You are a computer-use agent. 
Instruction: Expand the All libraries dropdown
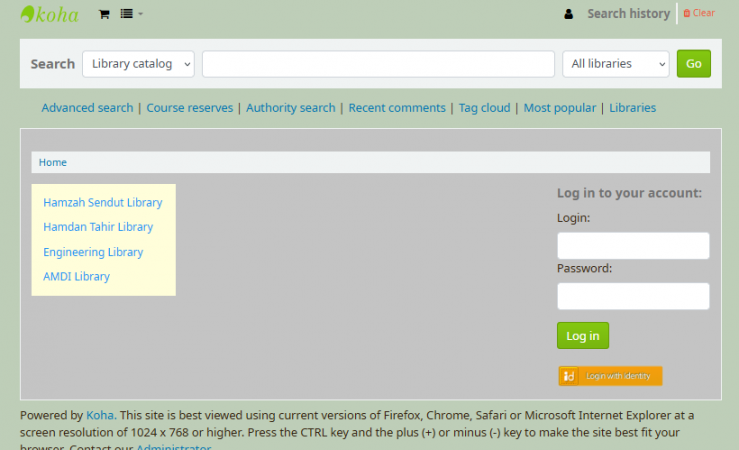pyautogui.click(x=615, y=64)
